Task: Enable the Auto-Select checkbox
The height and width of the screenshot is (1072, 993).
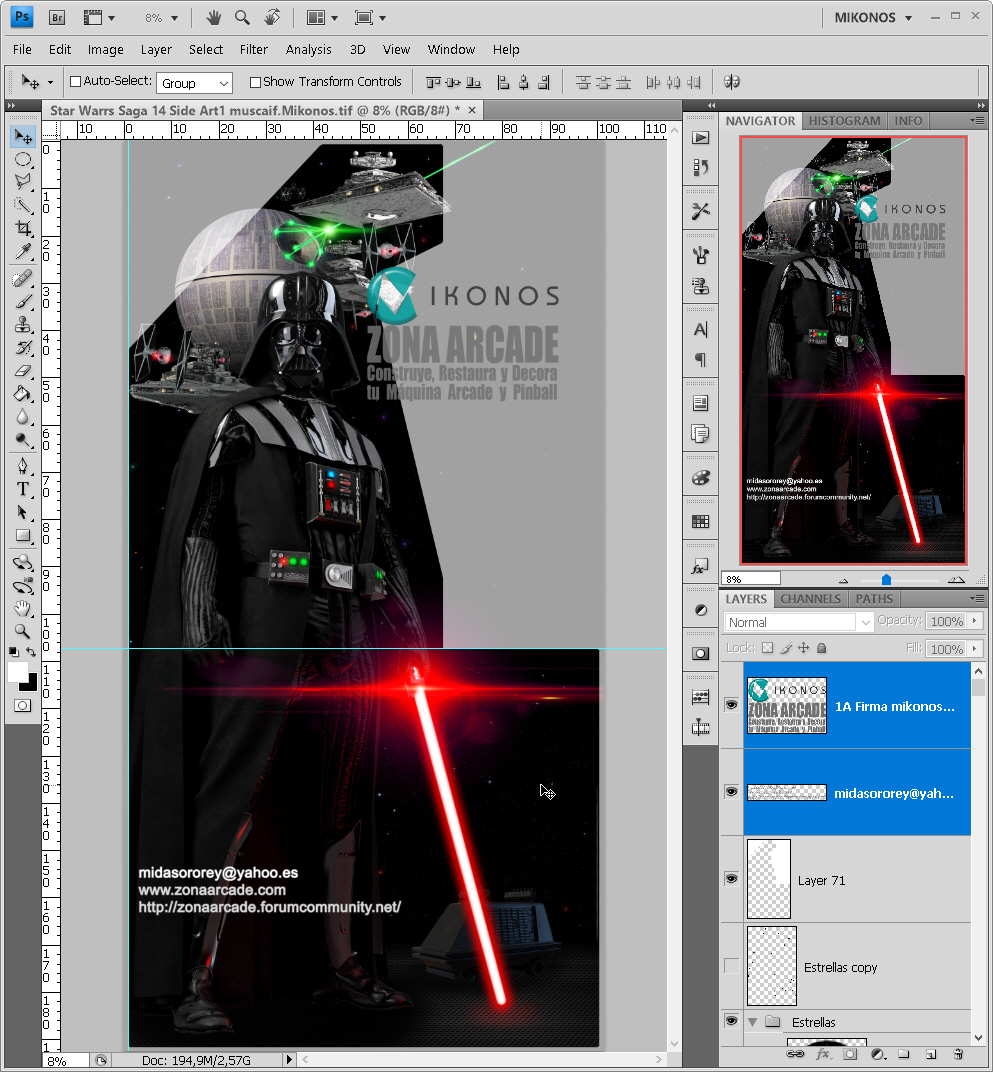Action: click(76, 81)
